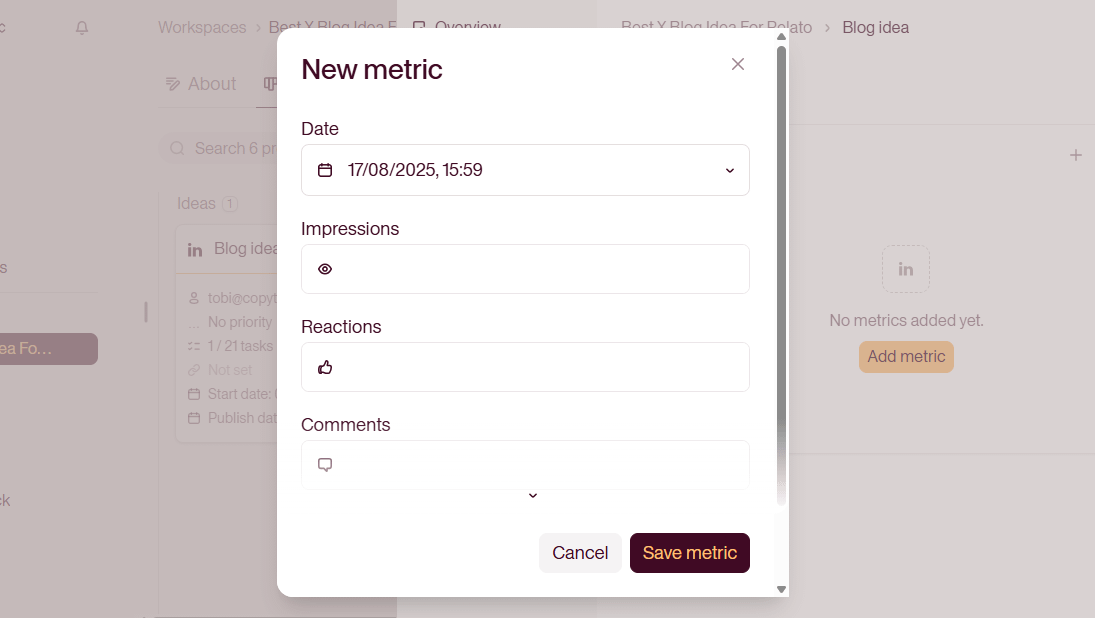Focus the Impressions input field
The width and height of the screenshot is (1095, 618).
click(x=525, y=269)
